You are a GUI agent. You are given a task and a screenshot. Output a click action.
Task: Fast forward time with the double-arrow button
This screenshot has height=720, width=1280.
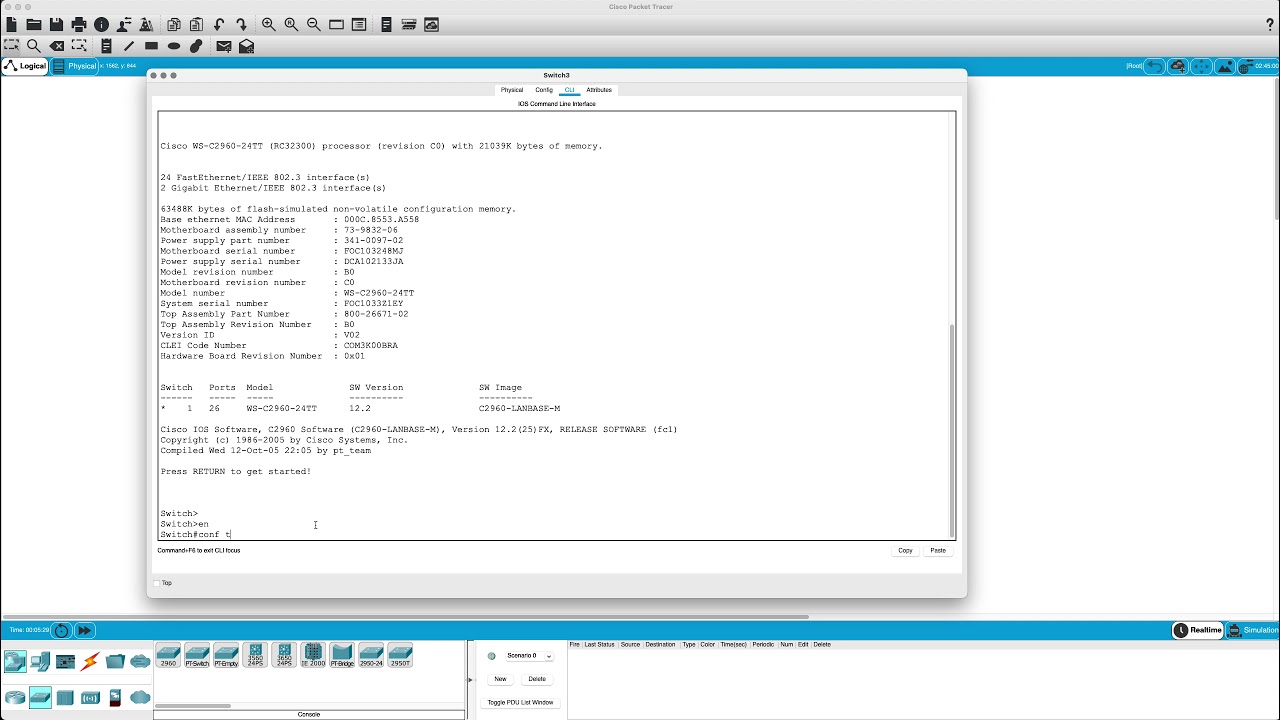pos(85,630)
